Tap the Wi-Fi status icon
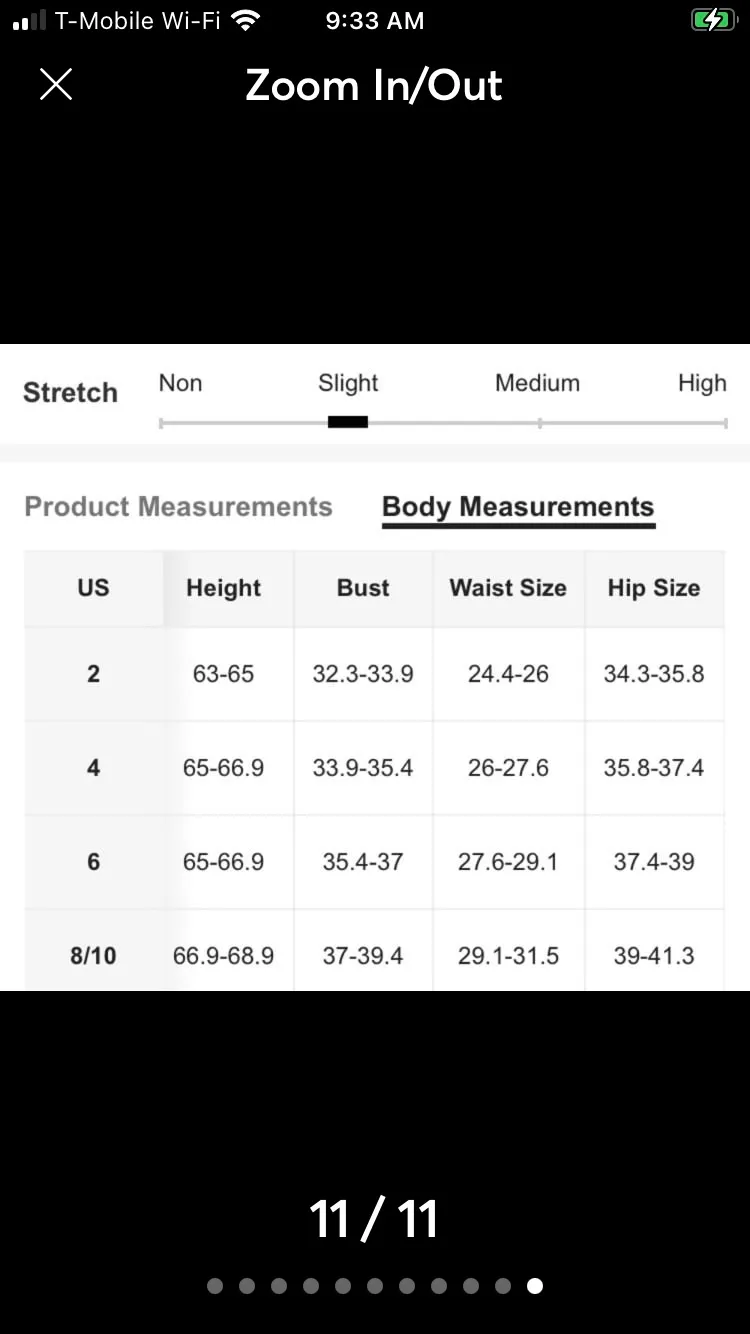Screen dimensions: 750x1334 click(245, 20)
